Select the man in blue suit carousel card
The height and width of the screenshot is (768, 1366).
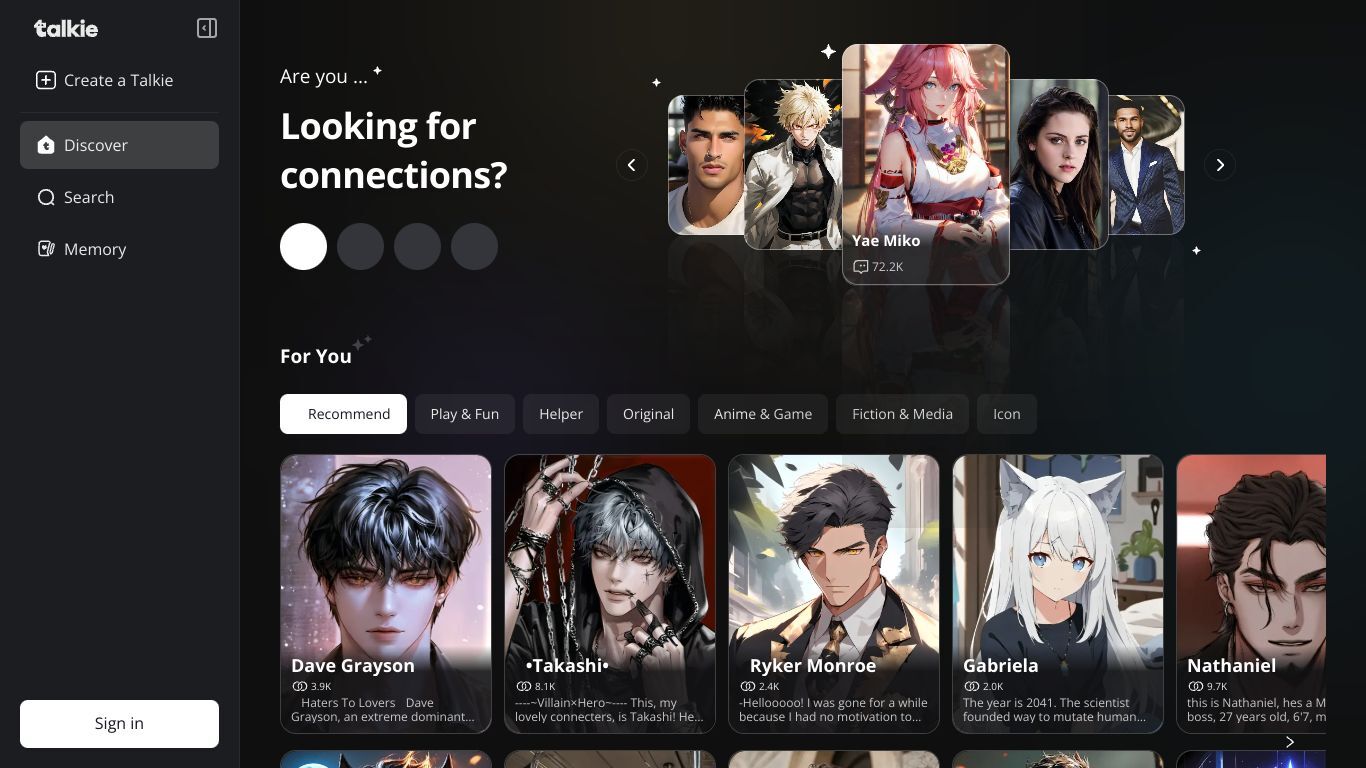click(x=1147, y=165)
